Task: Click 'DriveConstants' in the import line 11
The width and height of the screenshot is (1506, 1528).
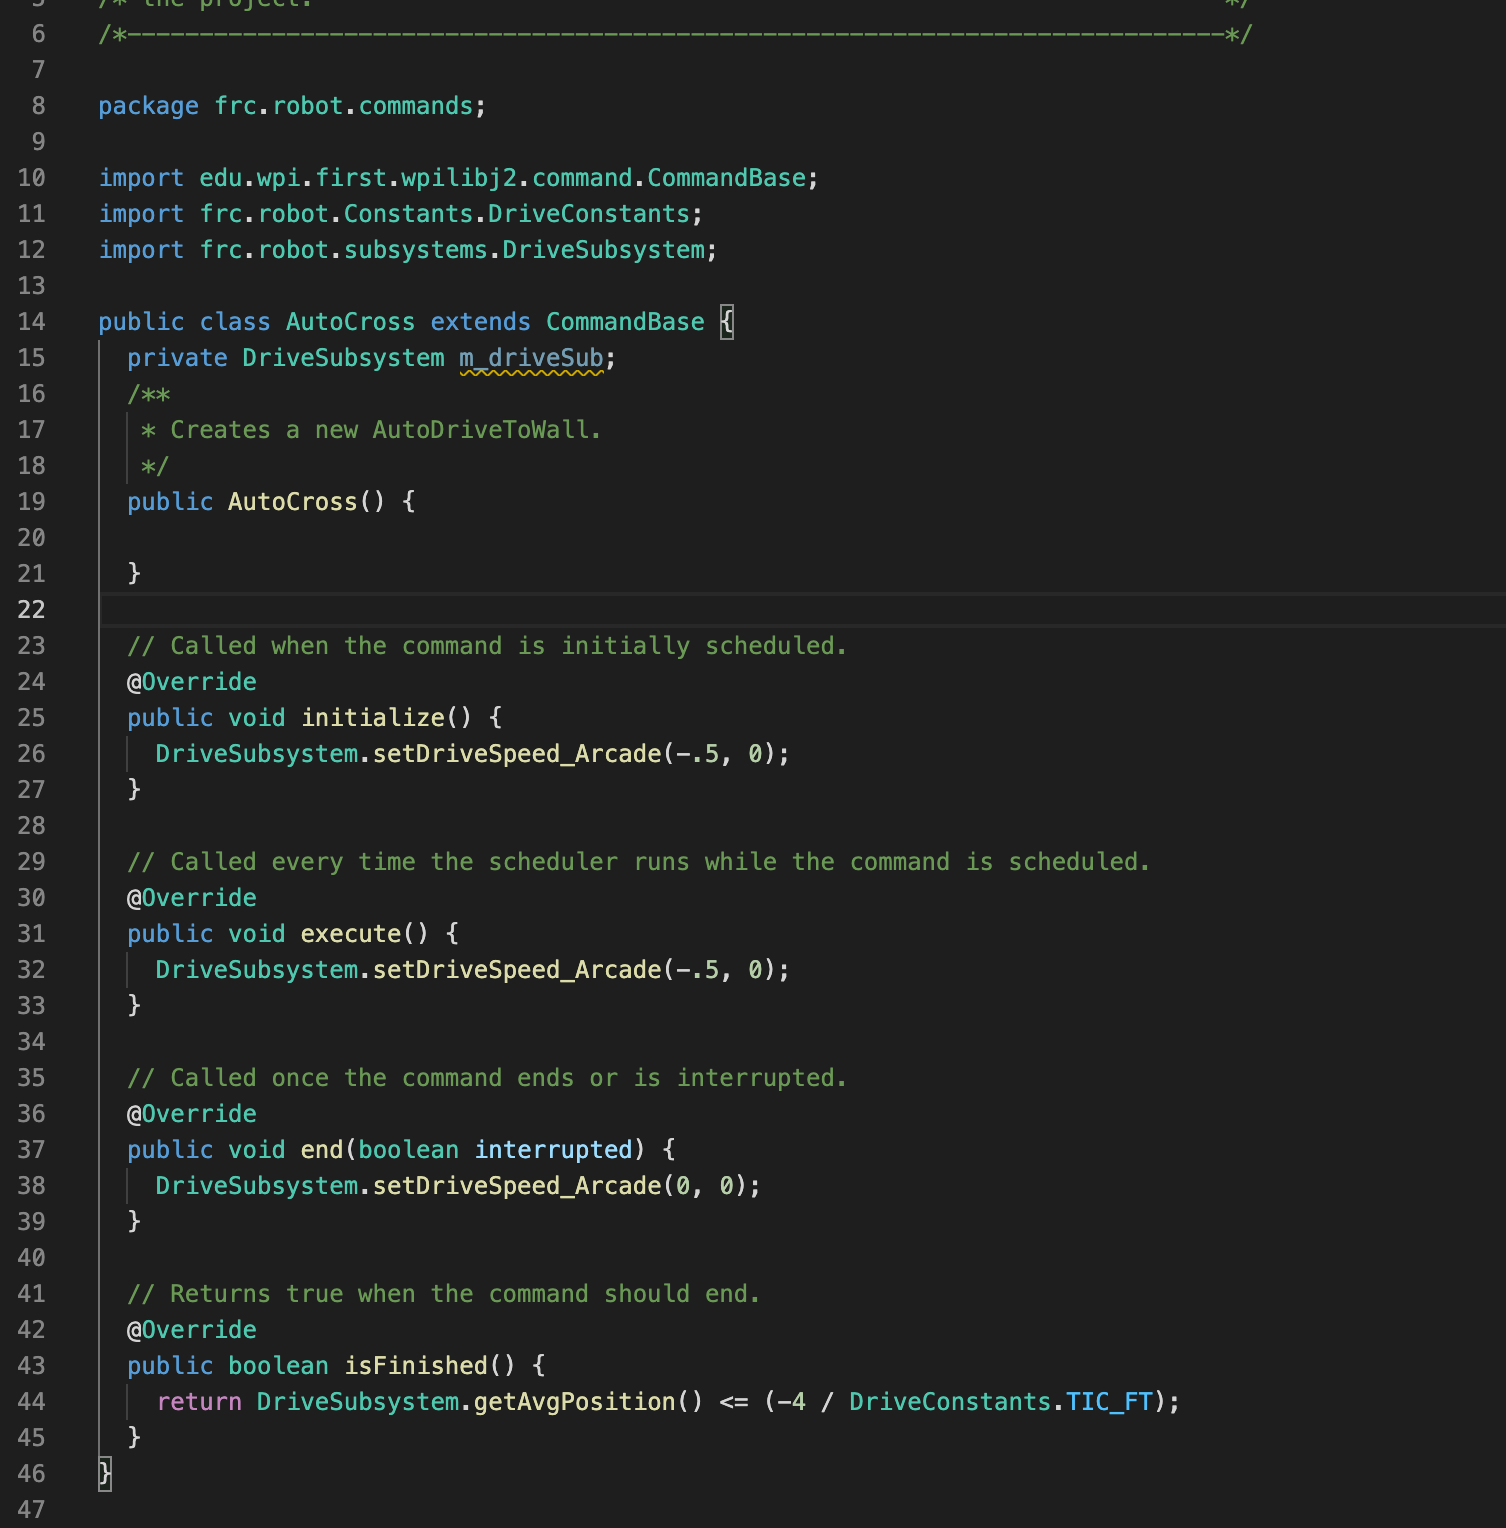Action: [589, 214]
